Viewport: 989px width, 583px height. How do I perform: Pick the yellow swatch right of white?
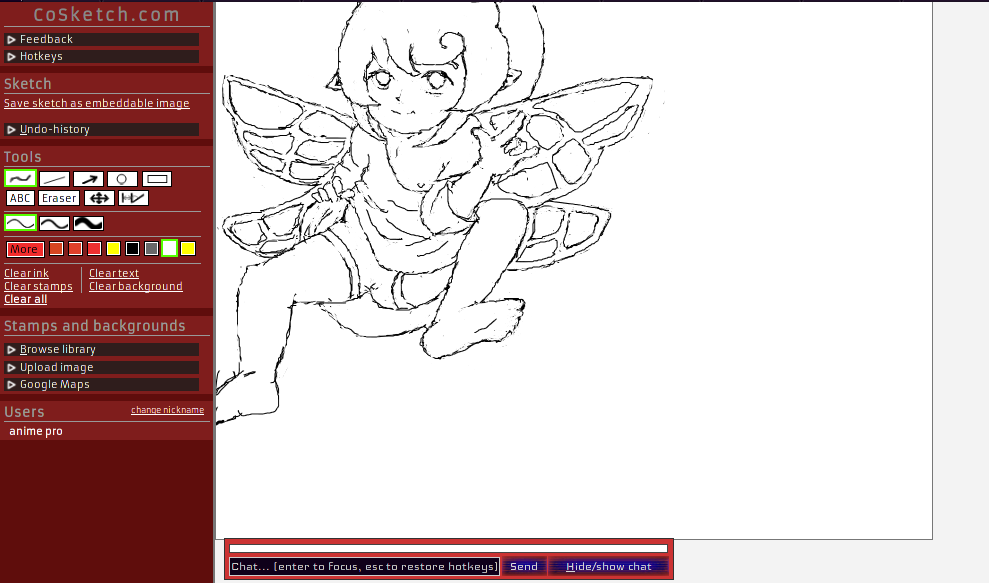188,249
